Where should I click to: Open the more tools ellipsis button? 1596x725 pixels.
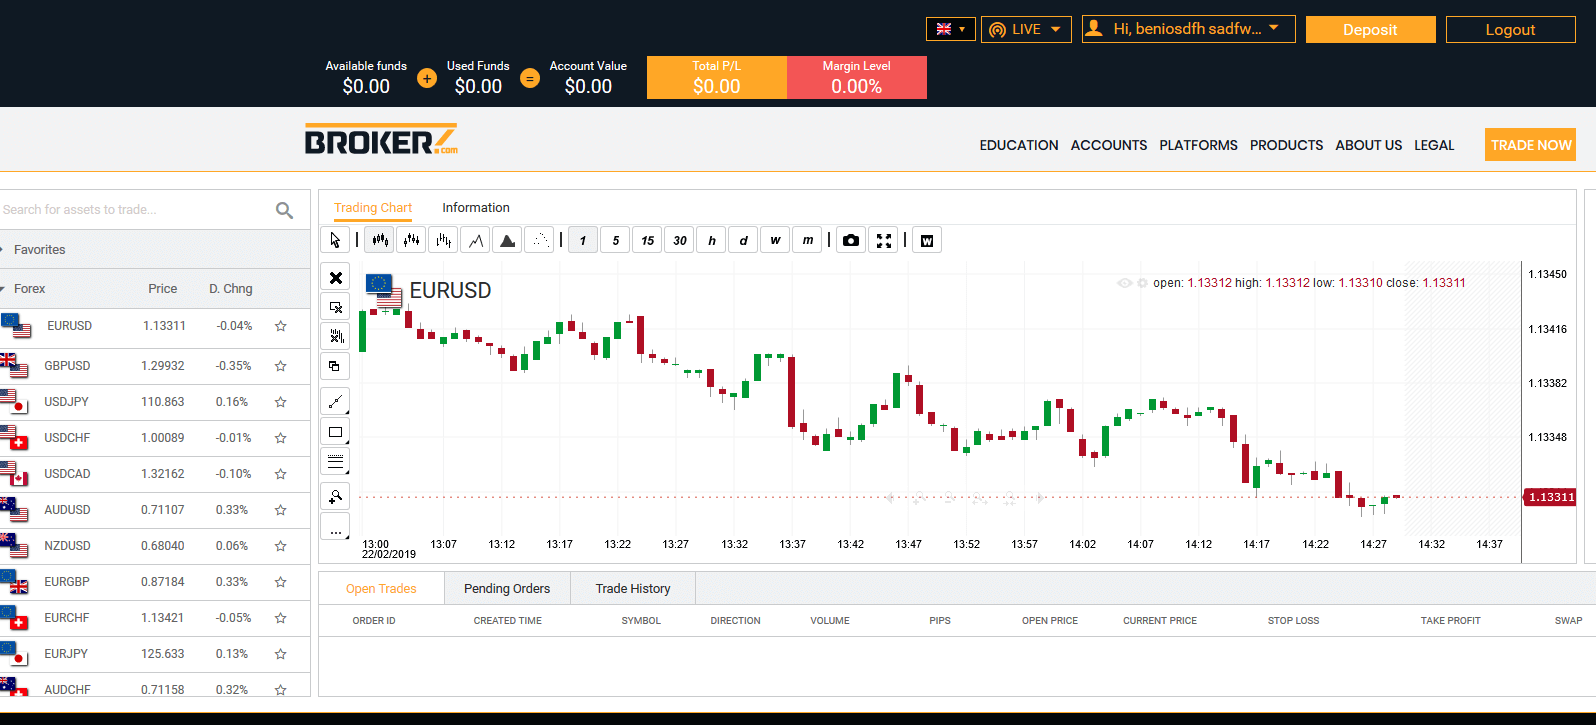click(336, 526)
